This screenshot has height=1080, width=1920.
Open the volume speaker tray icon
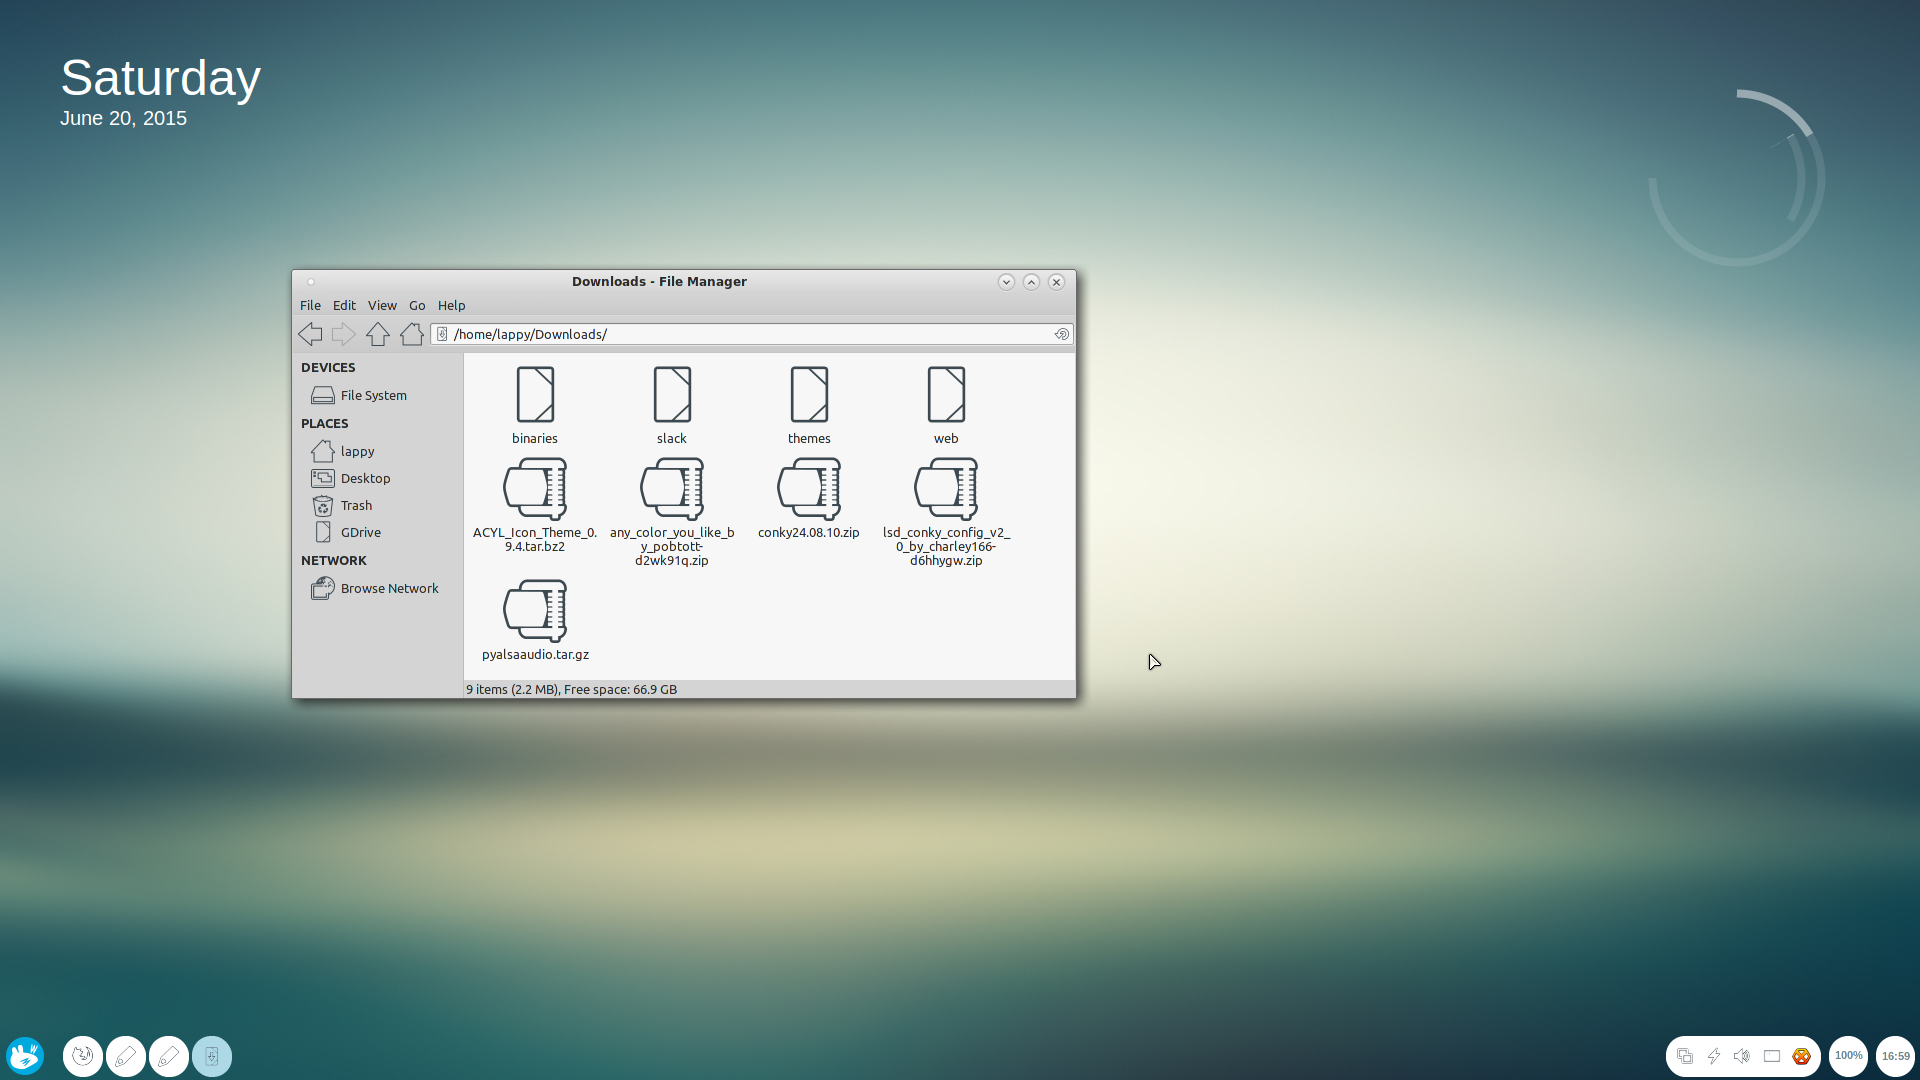pyautogui.click(x=1742, y=1056)
